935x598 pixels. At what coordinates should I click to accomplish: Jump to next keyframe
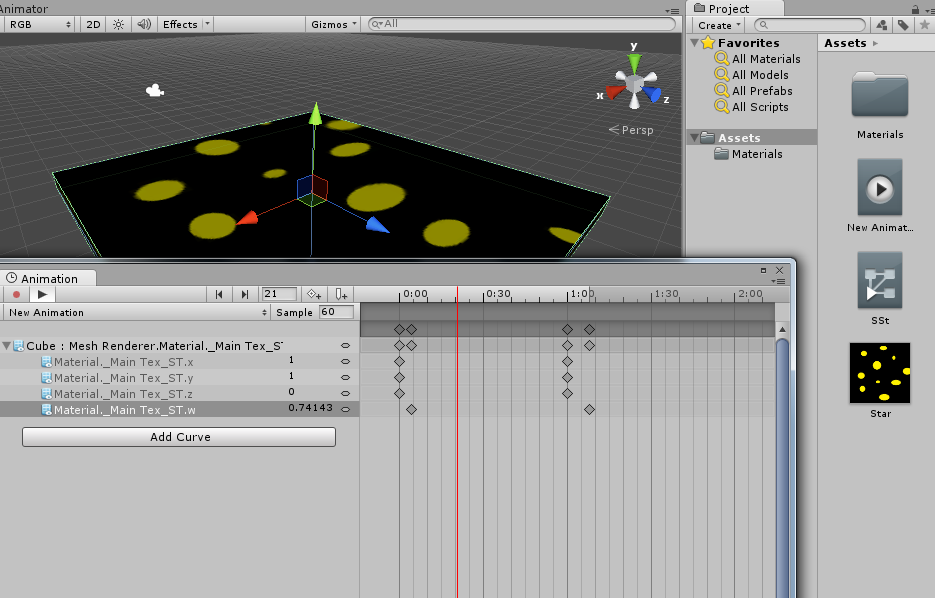point(244,295)
